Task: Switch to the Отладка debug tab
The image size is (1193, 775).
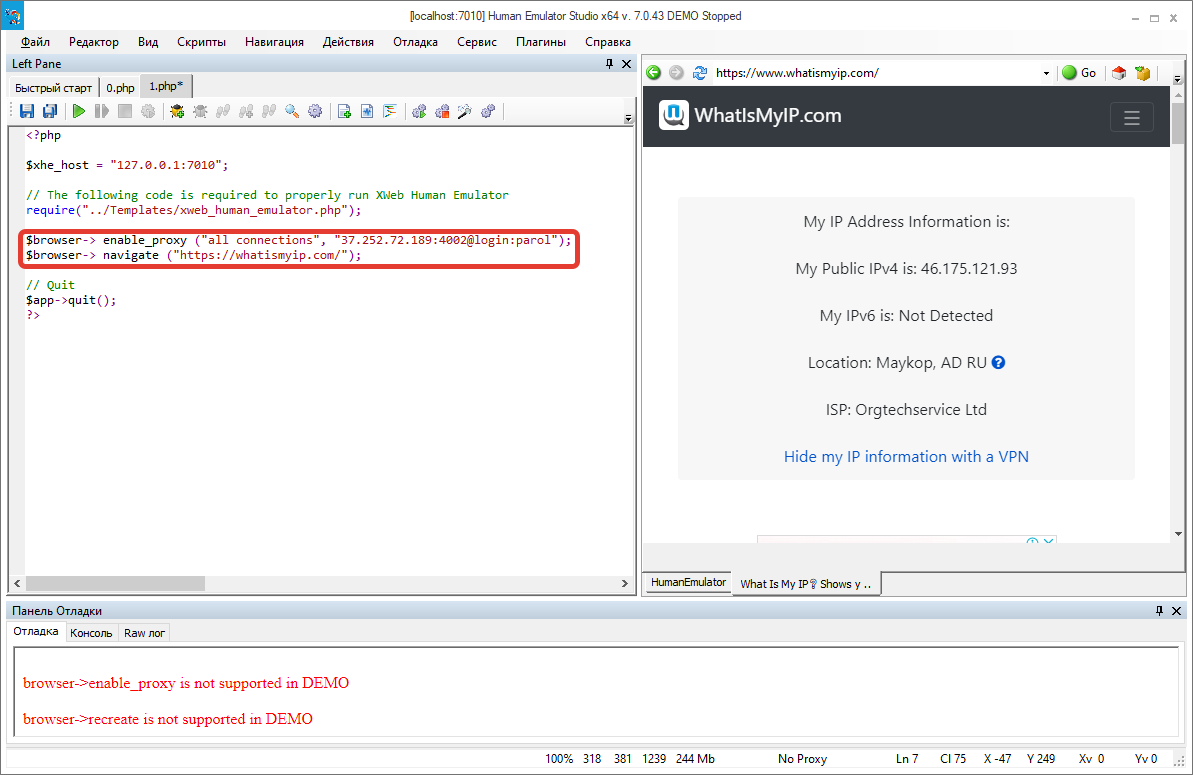Action: tap(36, 631)
